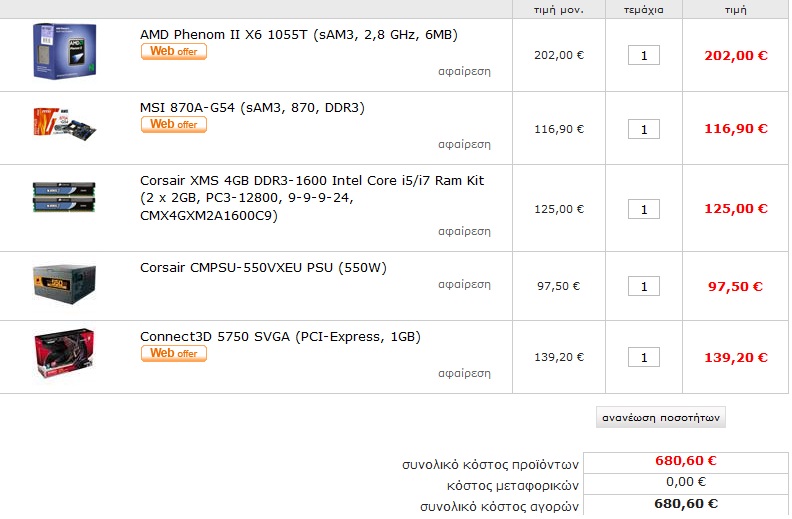Click ανανέωση ποσοτήτων update quantities button
The image size is (792, 519).
point(661,418)
